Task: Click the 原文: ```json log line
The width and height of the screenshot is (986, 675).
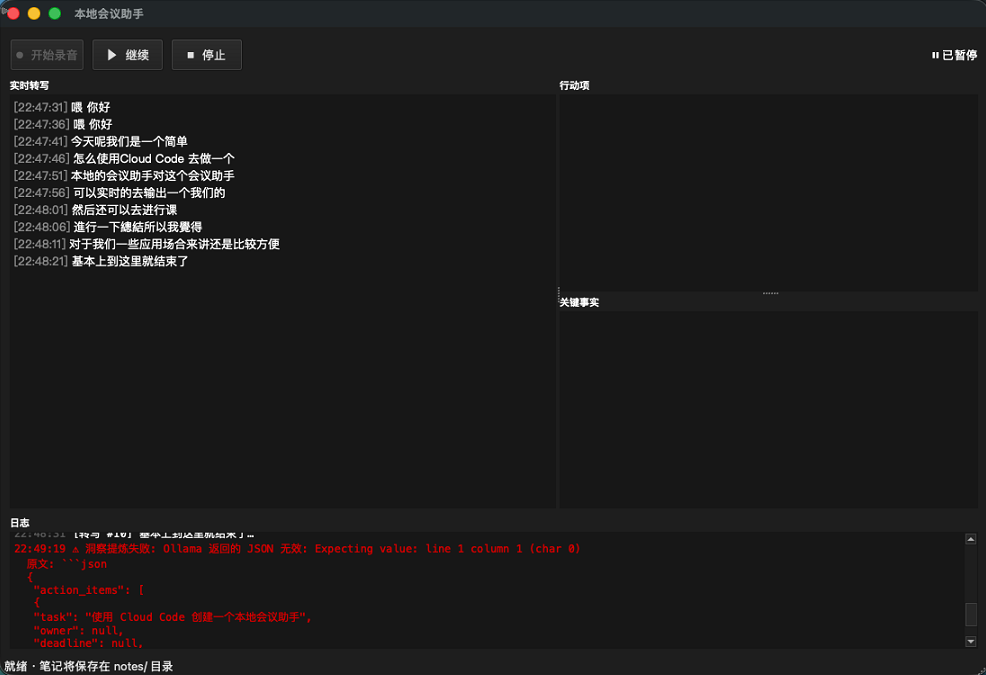Action: 67,564
